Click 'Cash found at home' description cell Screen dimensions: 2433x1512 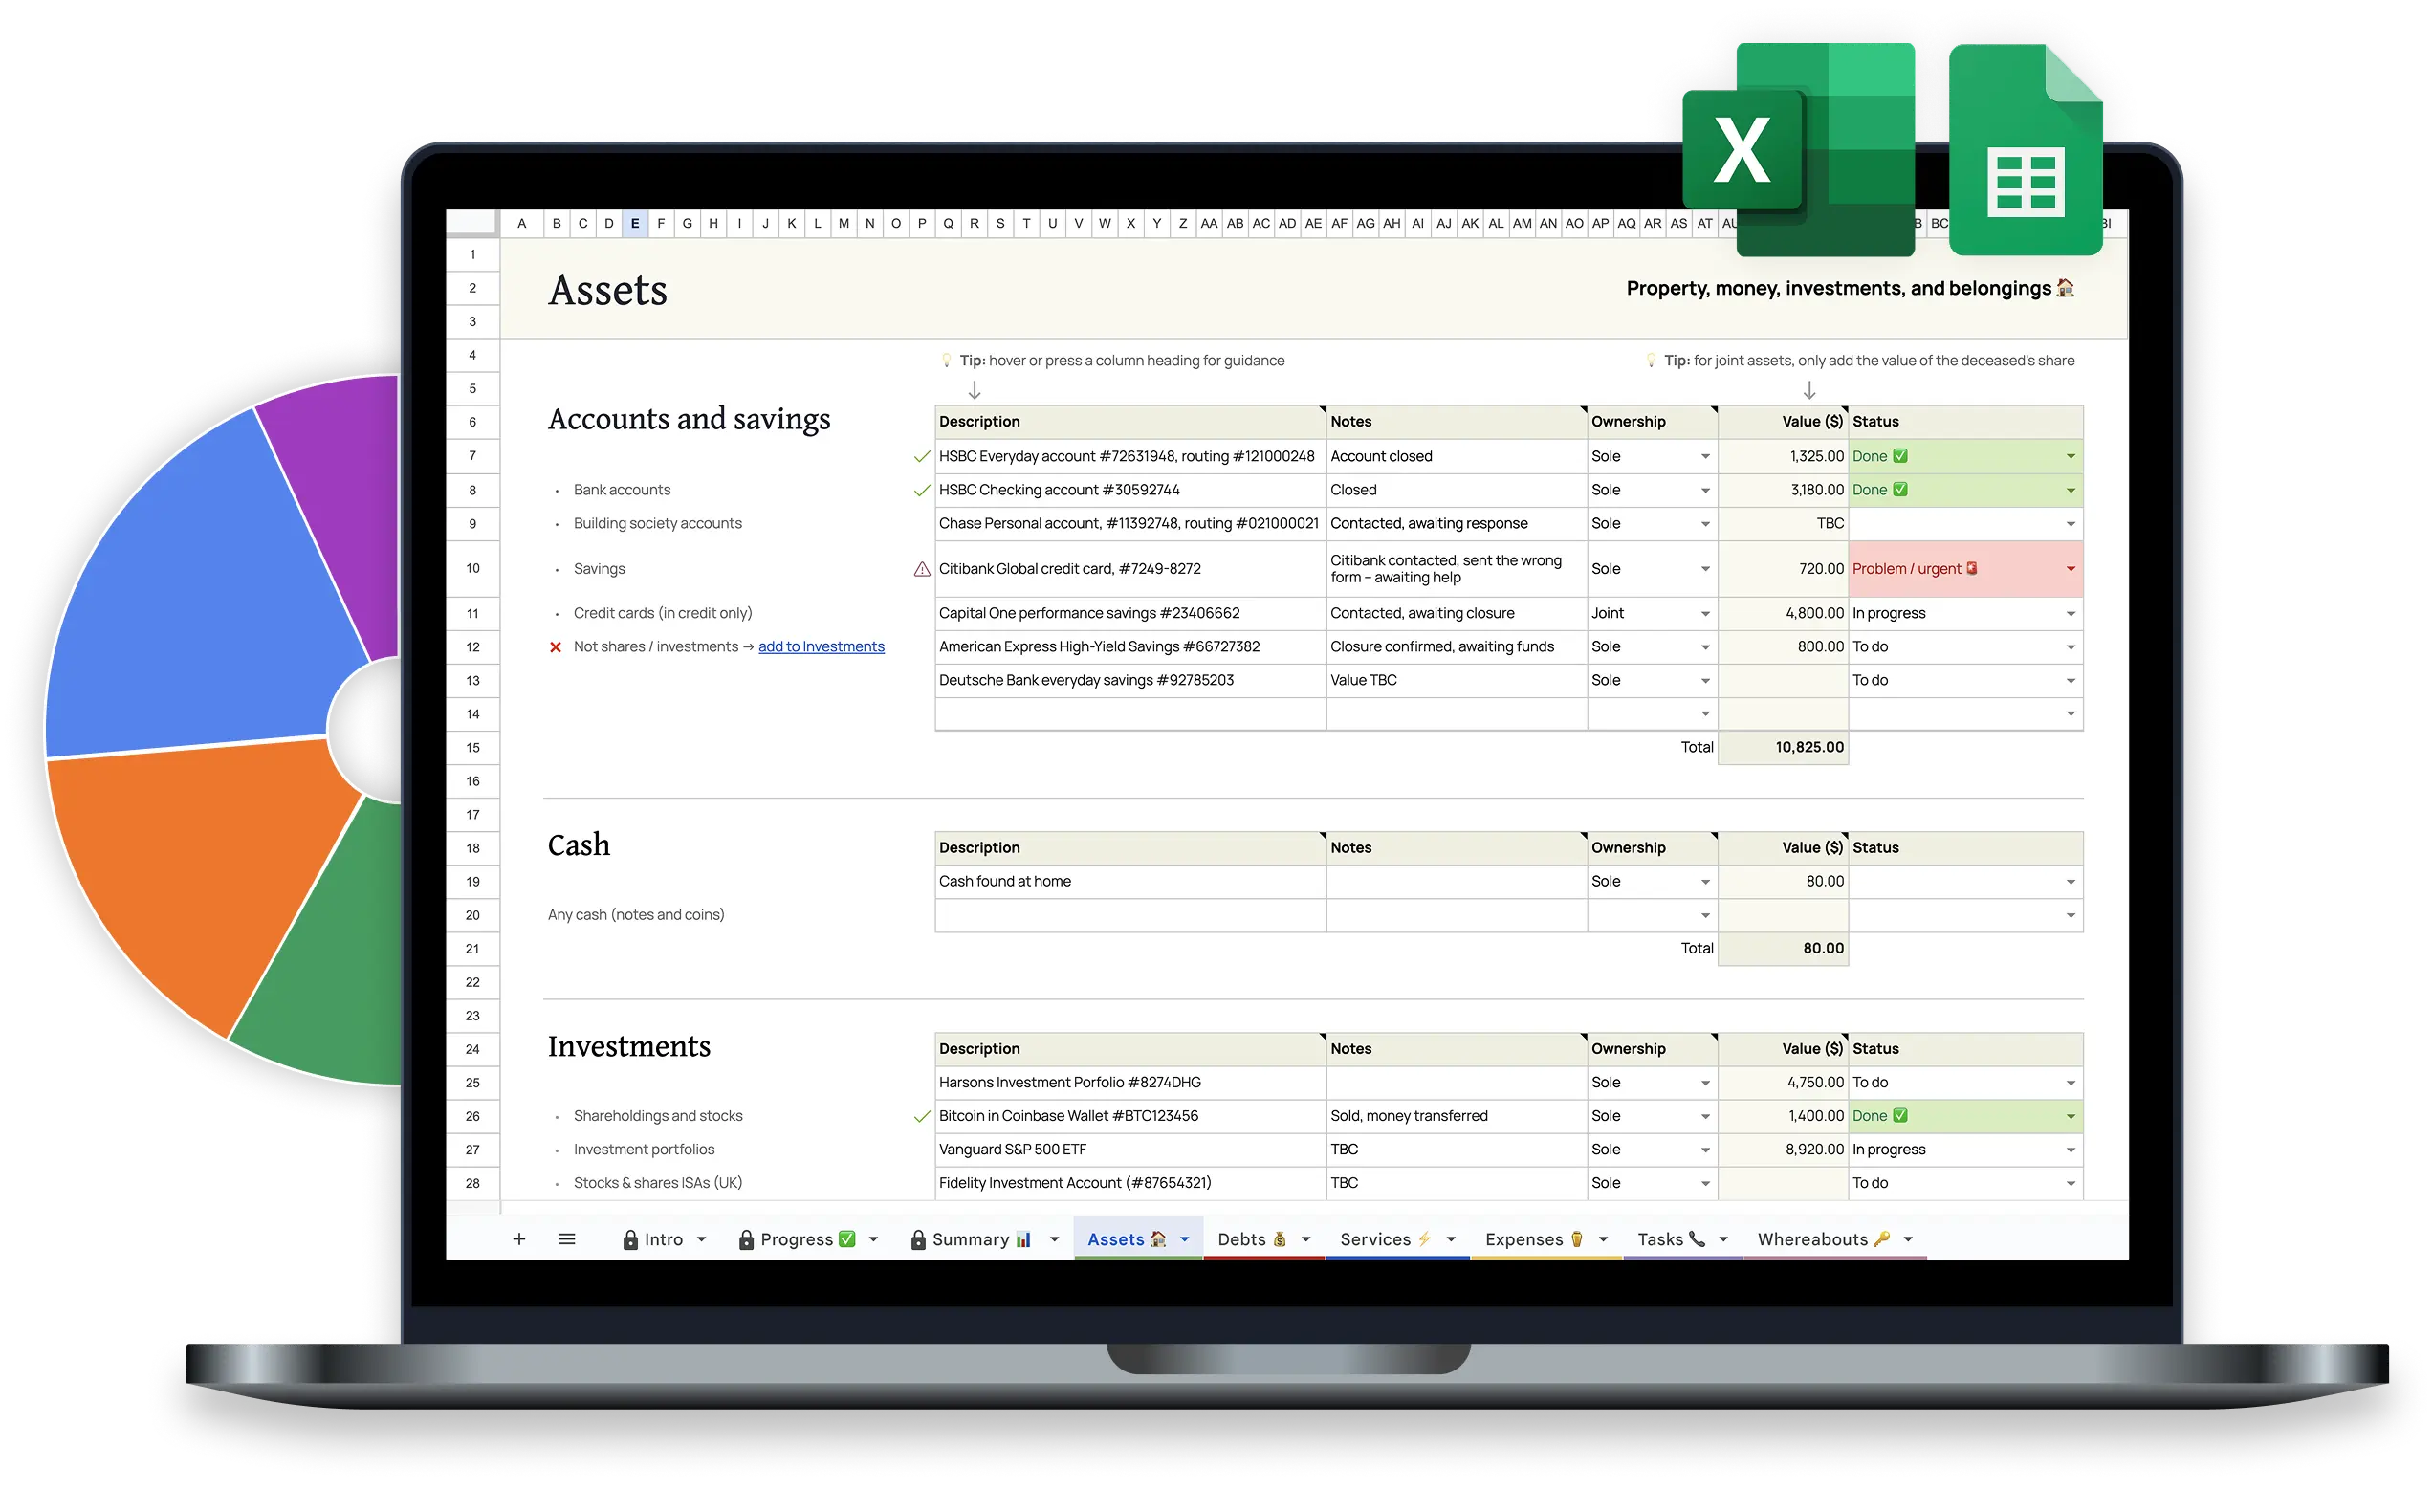point(1130,882)
